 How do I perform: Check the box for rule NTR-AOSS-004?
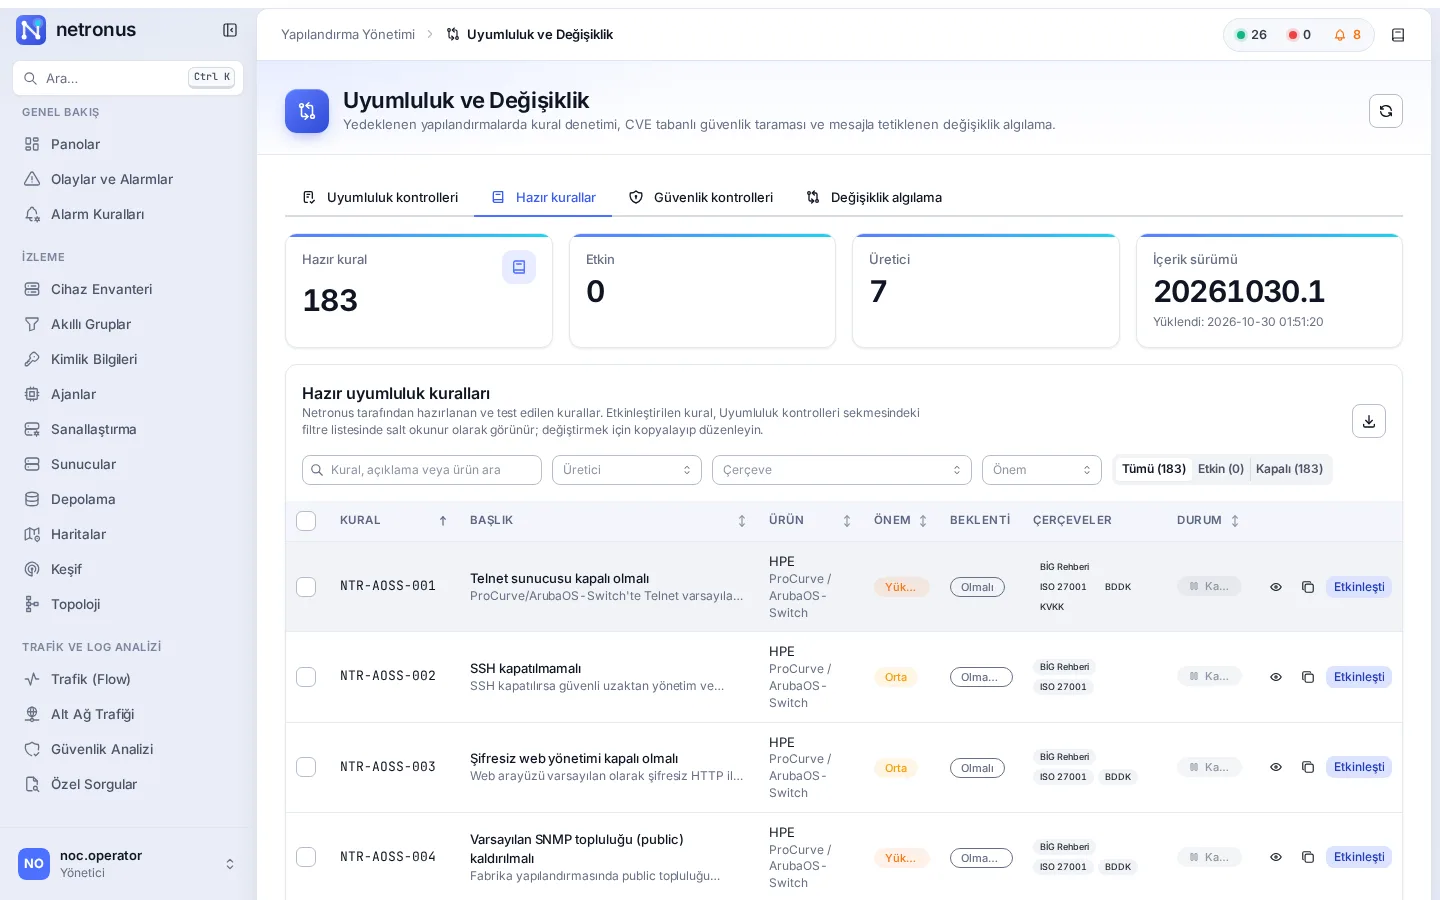306,857
